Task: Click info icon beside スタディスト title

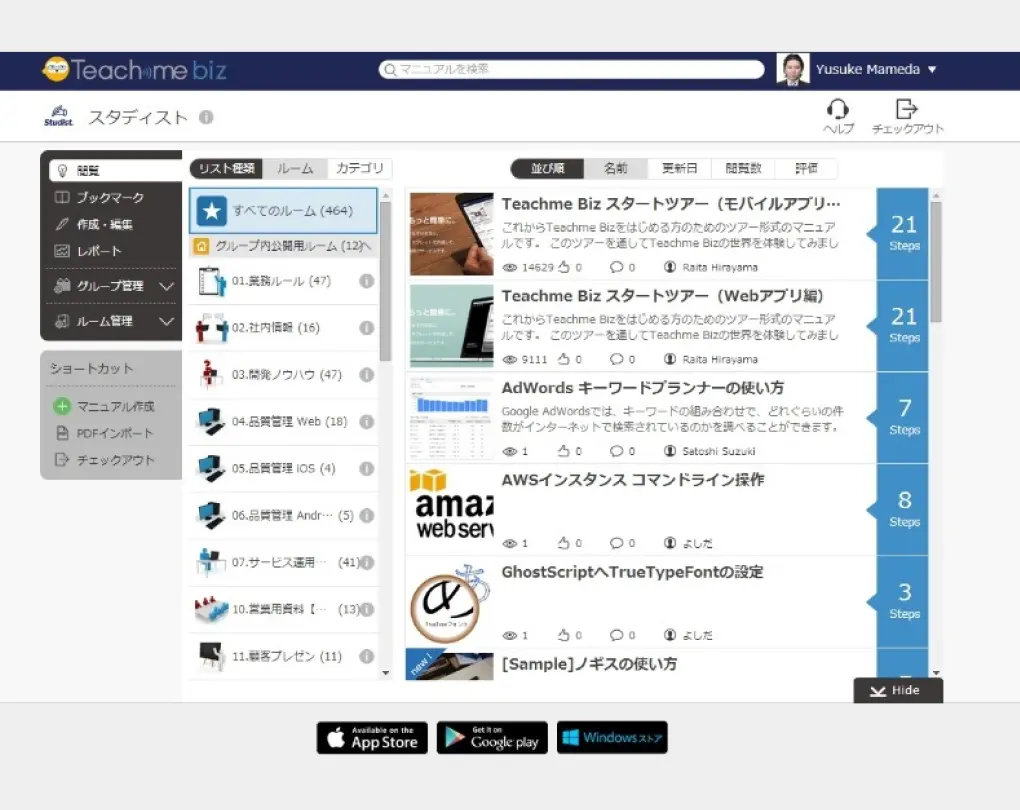Action: pos(206,117)
